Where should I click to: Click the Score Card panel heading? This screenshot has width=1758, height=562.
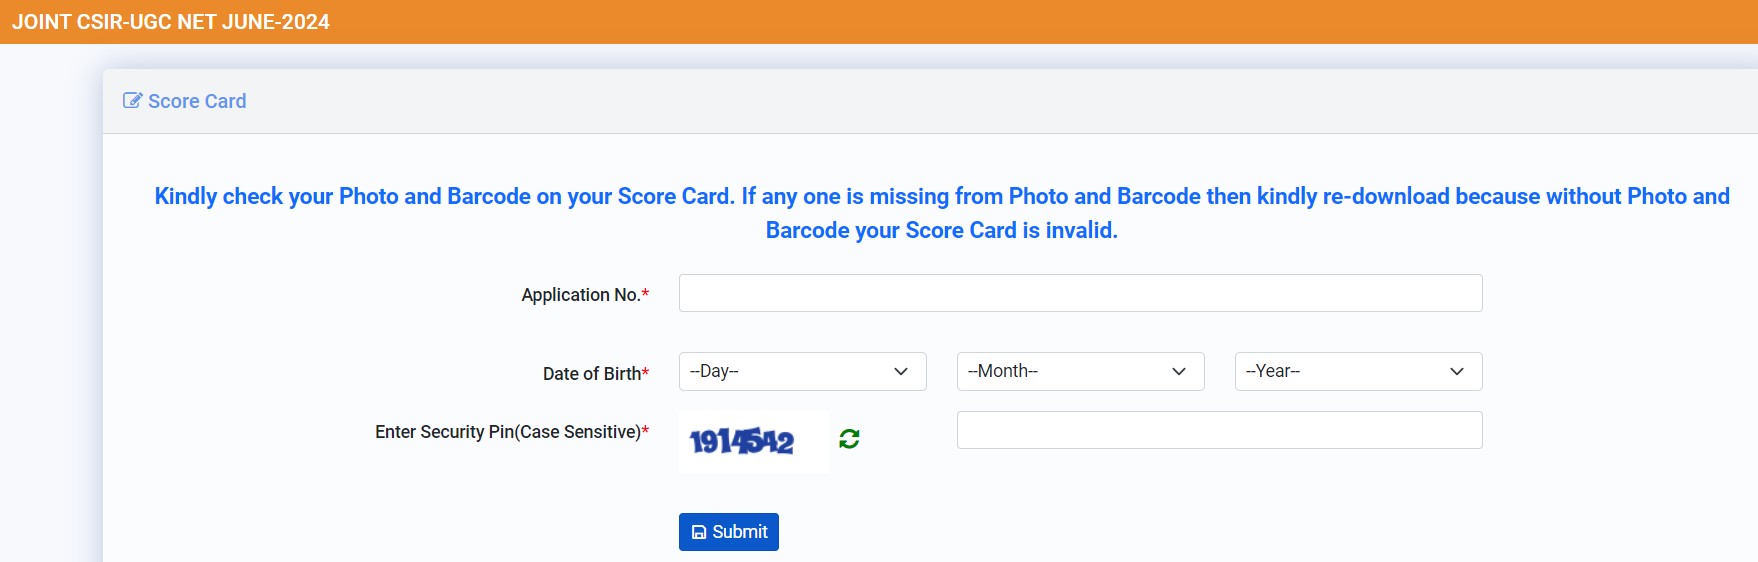pos(197,101)
